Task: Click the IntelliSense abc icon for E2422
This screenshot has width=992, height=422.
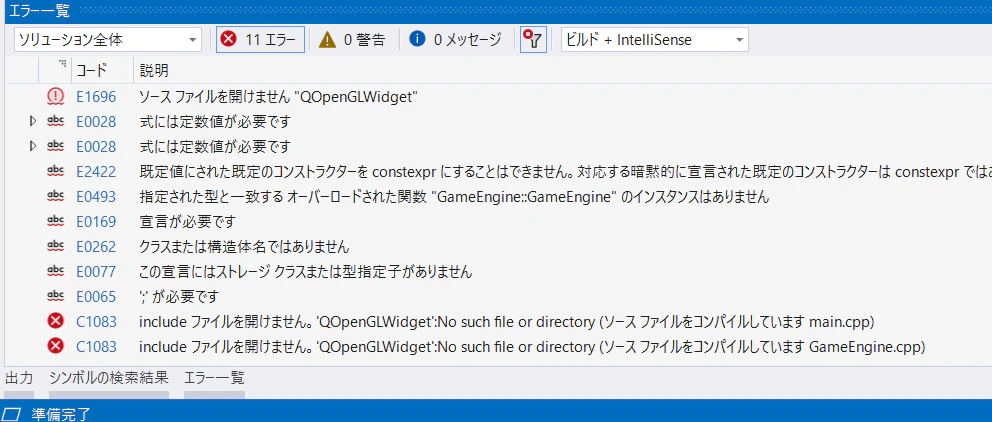Action: (x=56, y=171)
